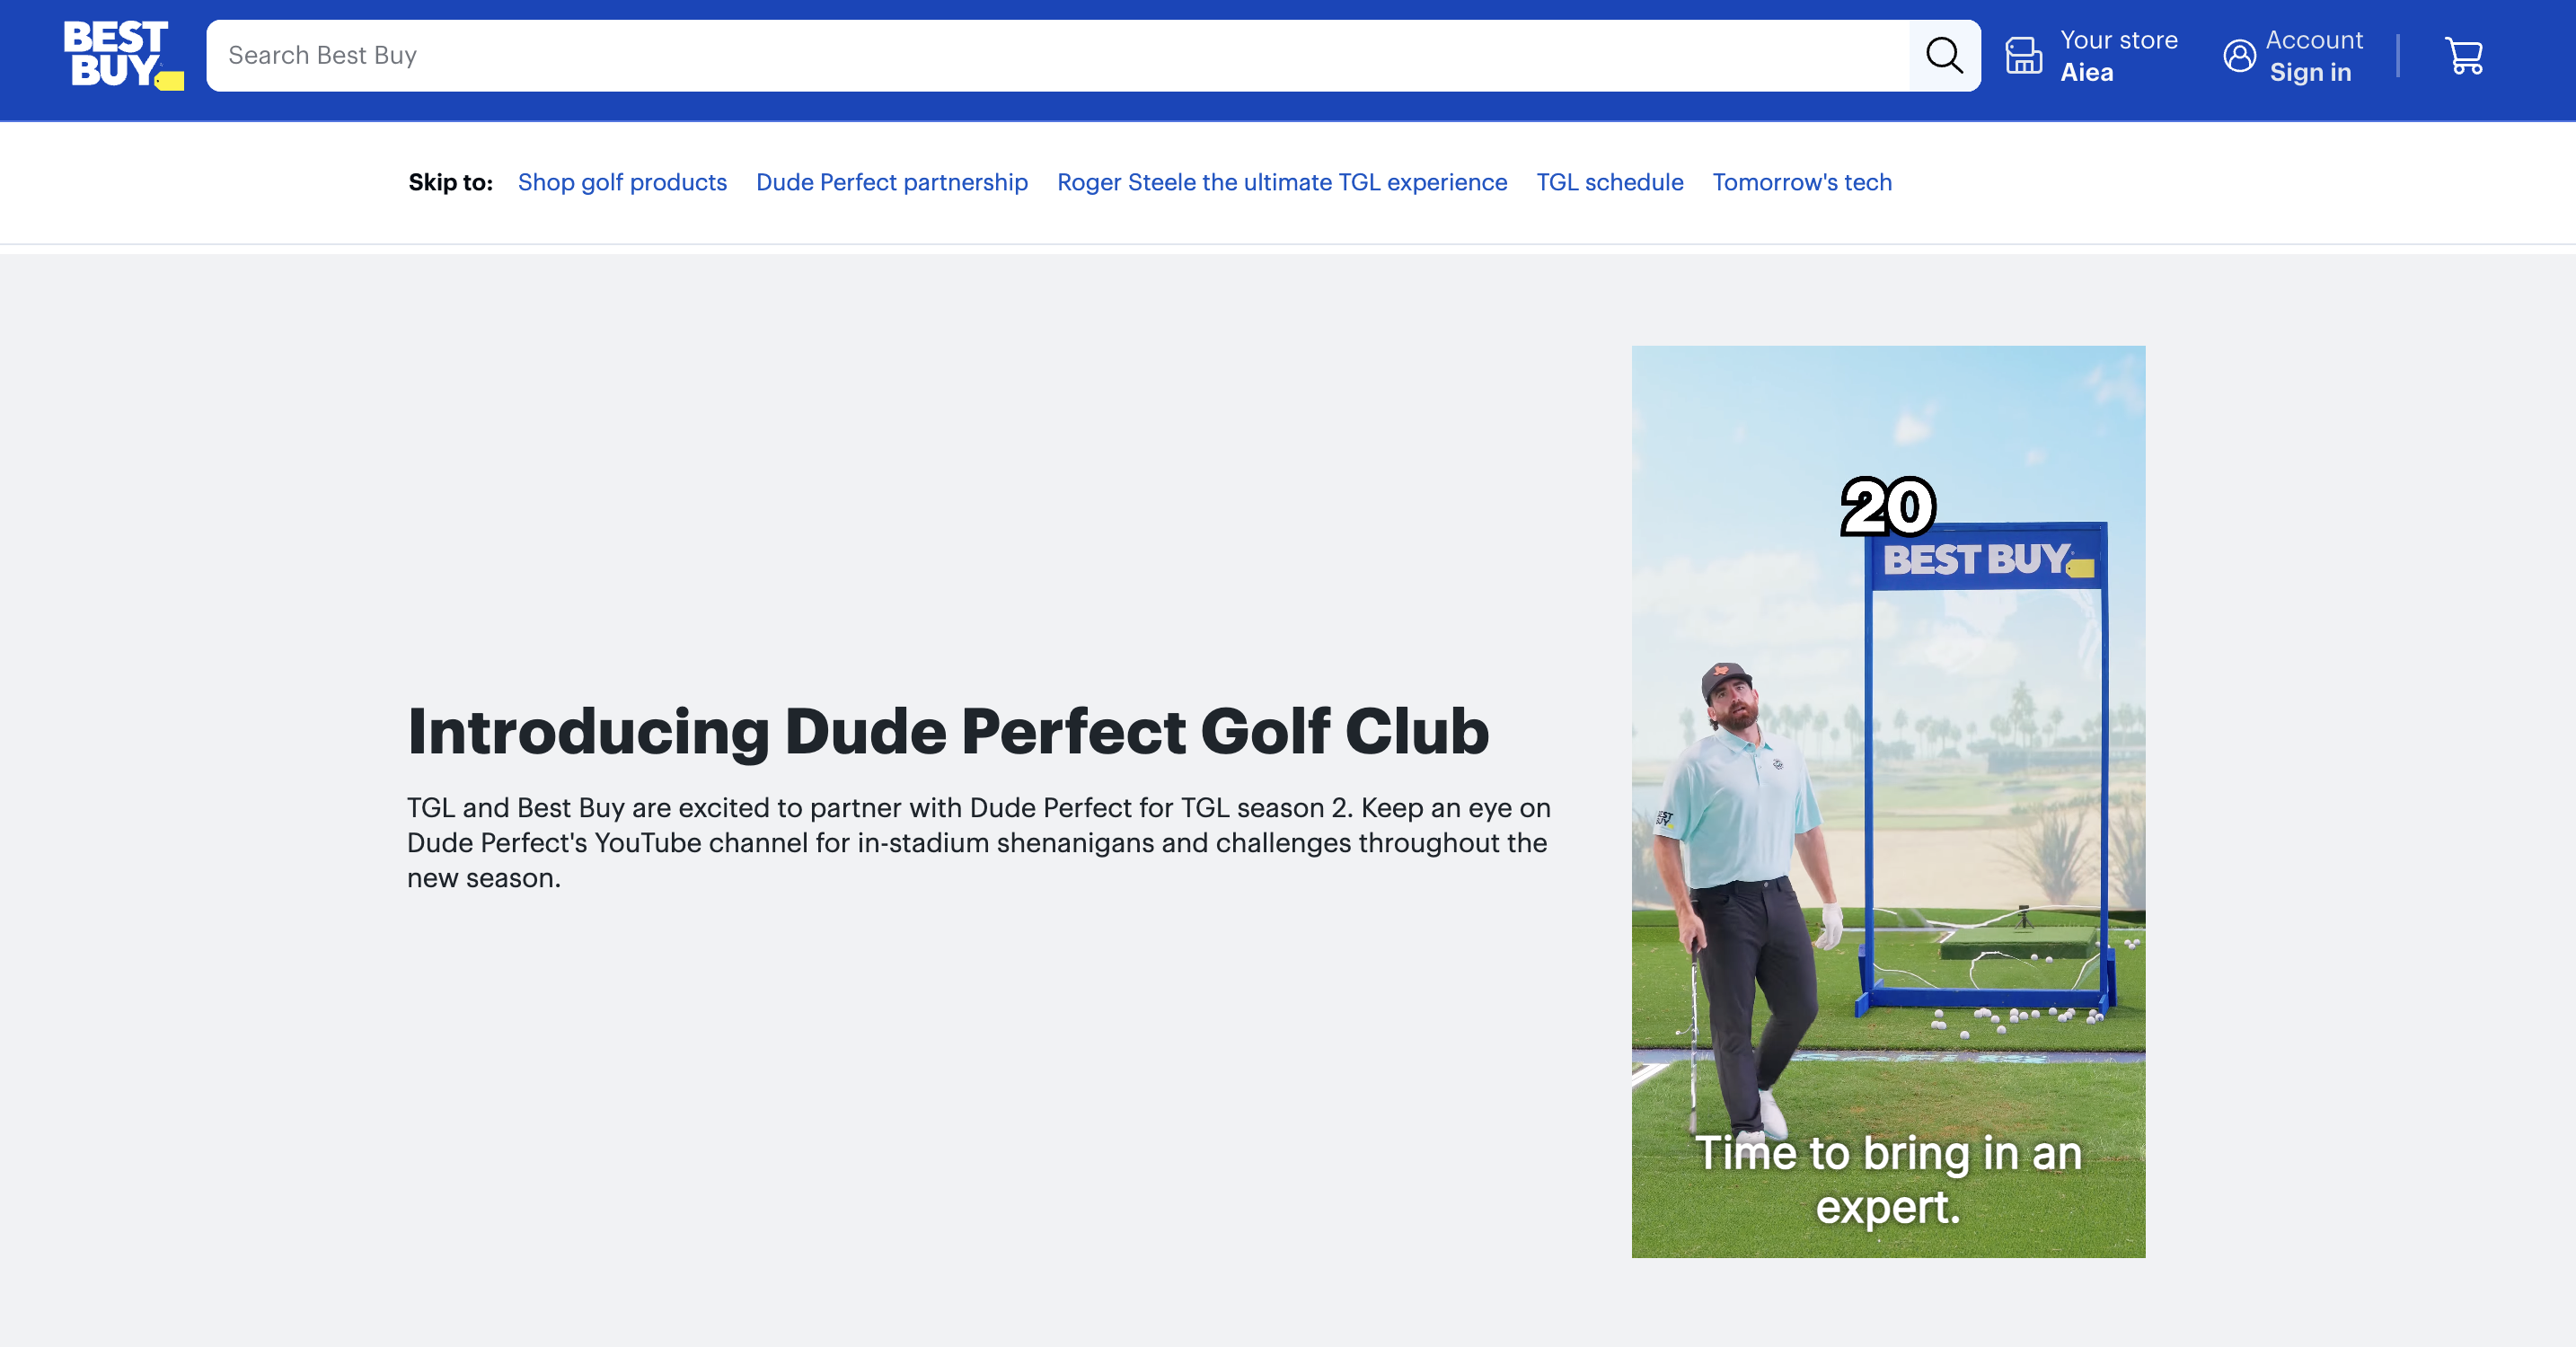Jump to Dude Perfect partnership section
Image resolution: width=2576 pixels, height=1347 pixels.
(x=892, y=182)
